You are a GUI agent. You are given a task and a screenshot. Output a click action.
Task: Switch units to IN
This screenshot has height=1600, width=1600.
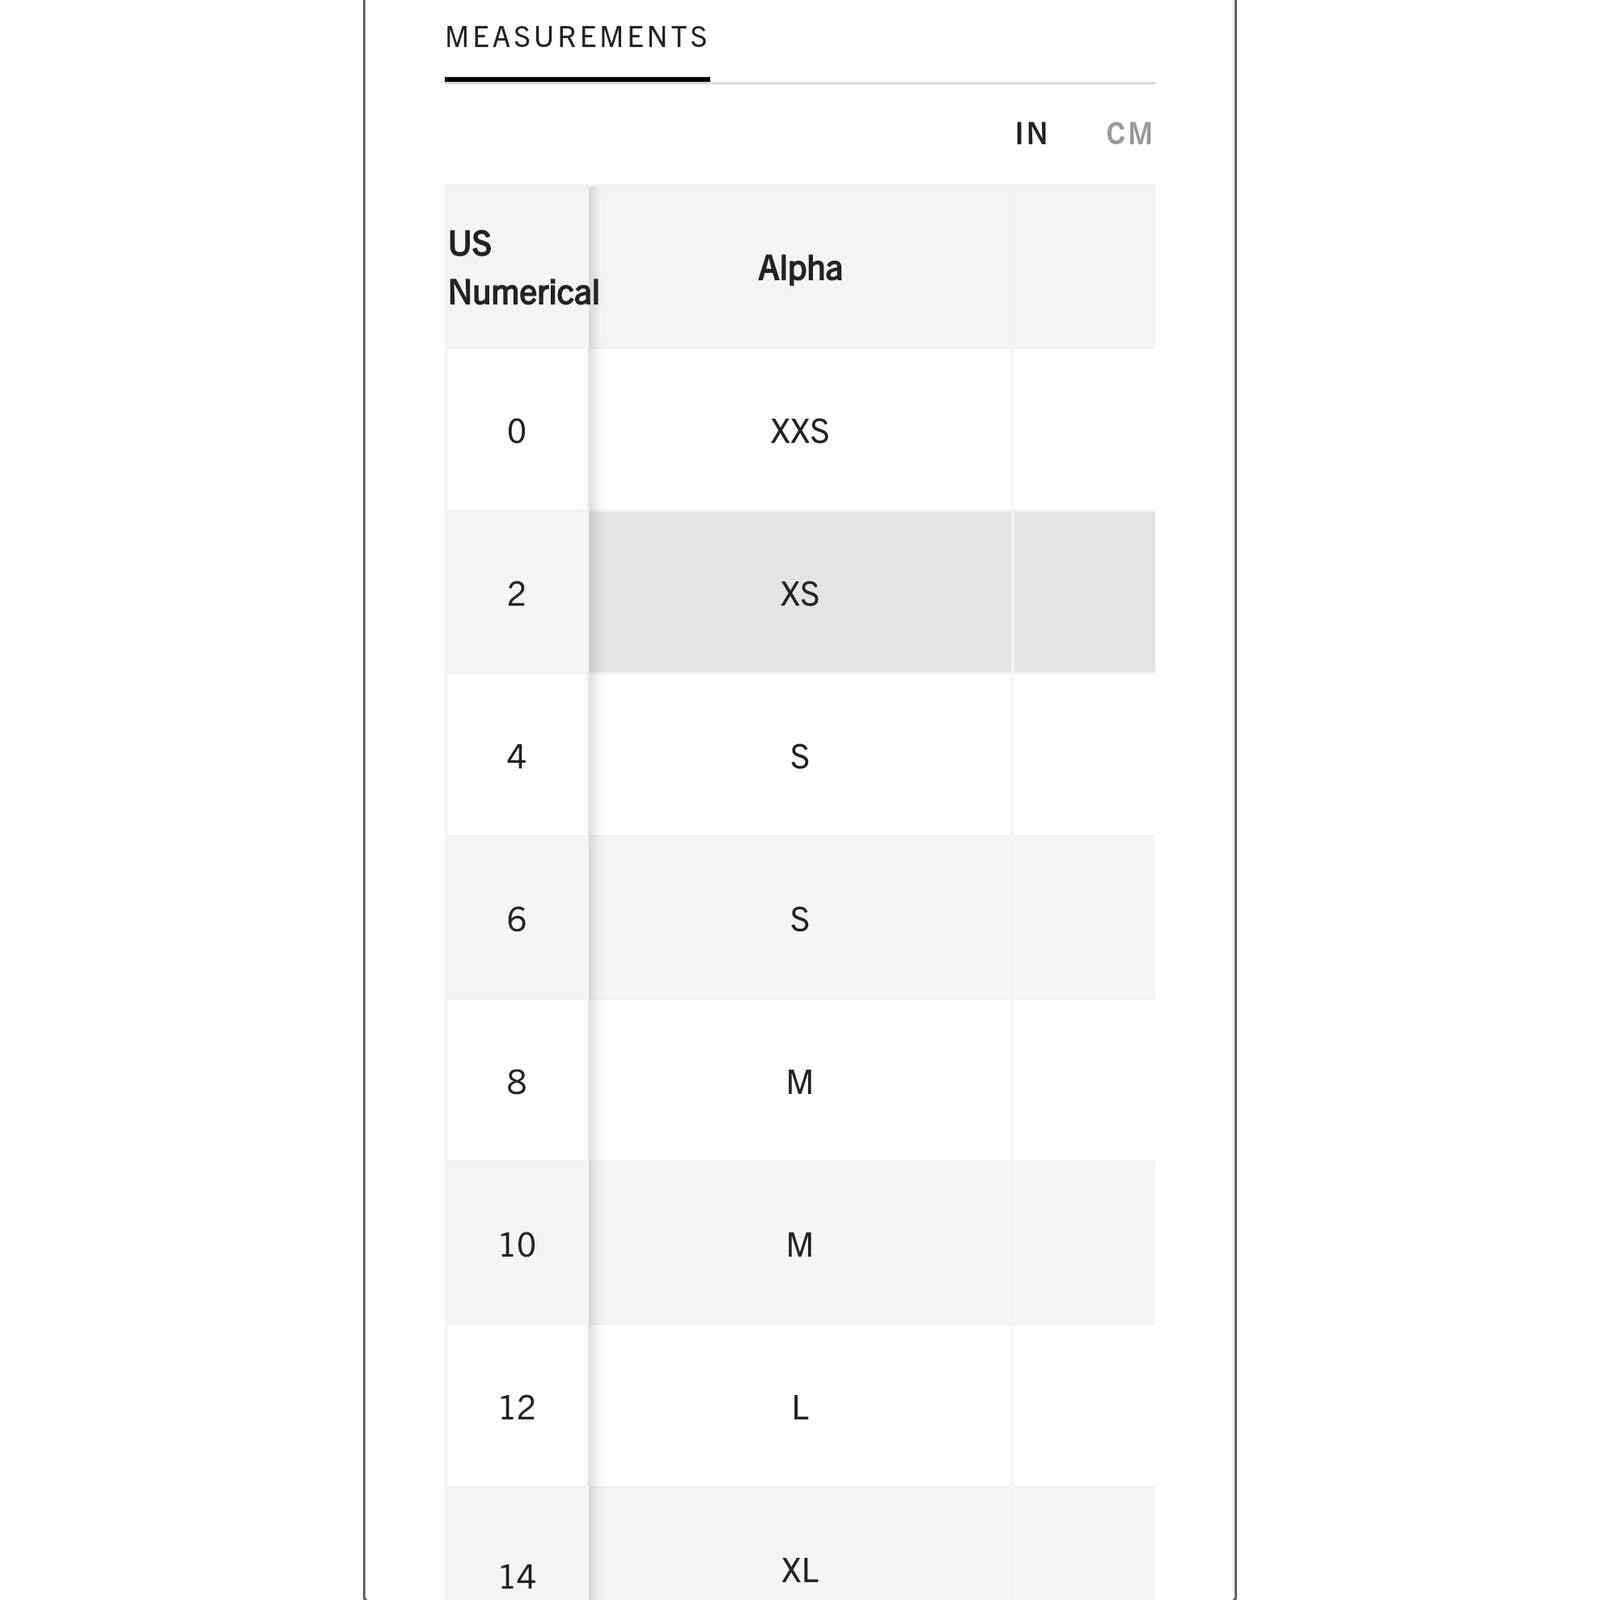[x=1031, y=134]
